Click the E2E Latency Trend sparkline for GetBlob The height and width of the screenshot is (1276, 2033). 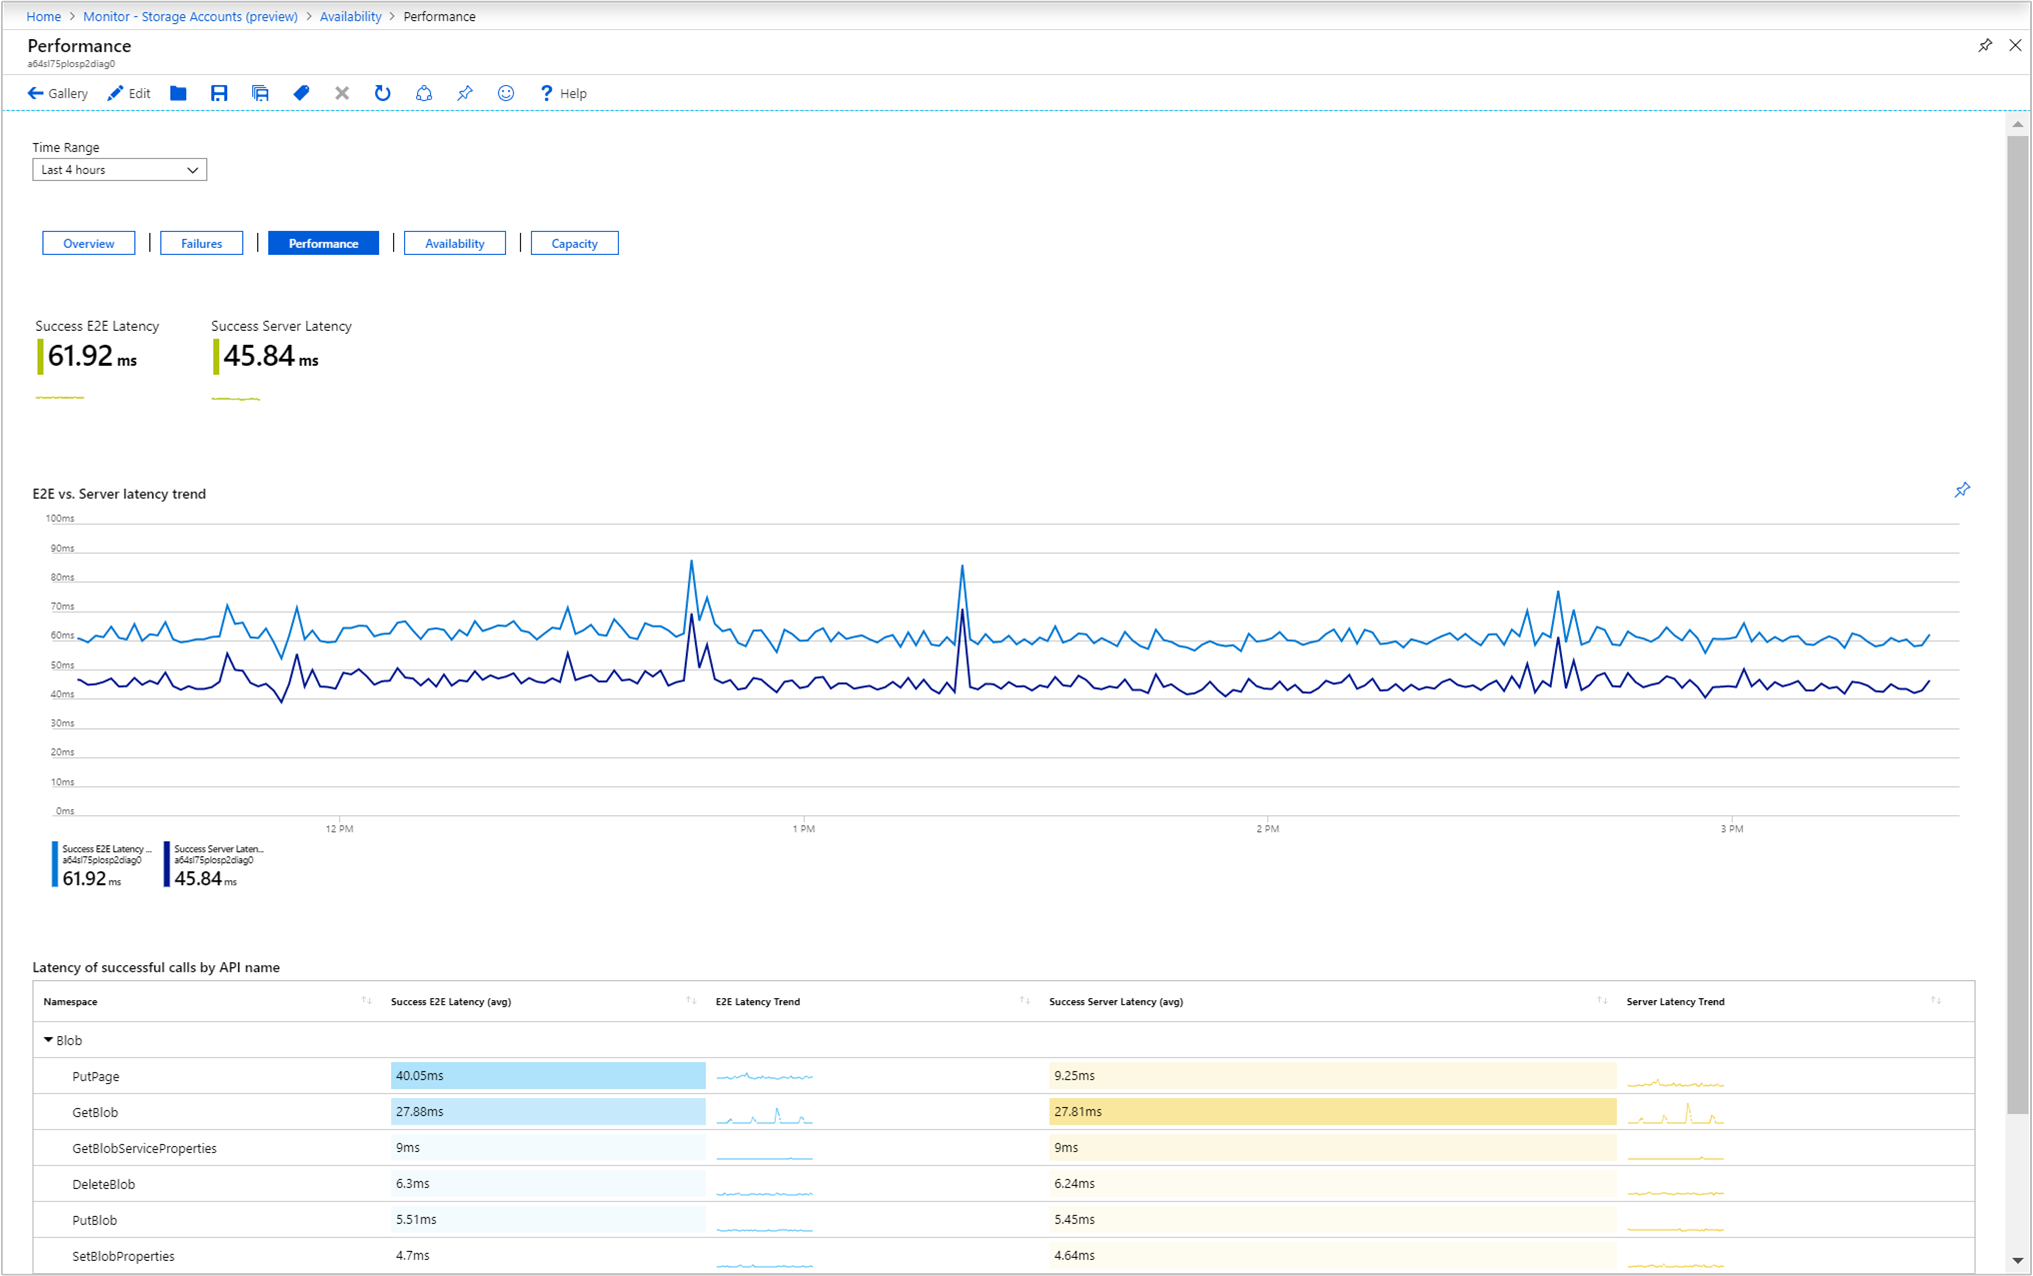pyautogui.click(x=766, y=1111)
